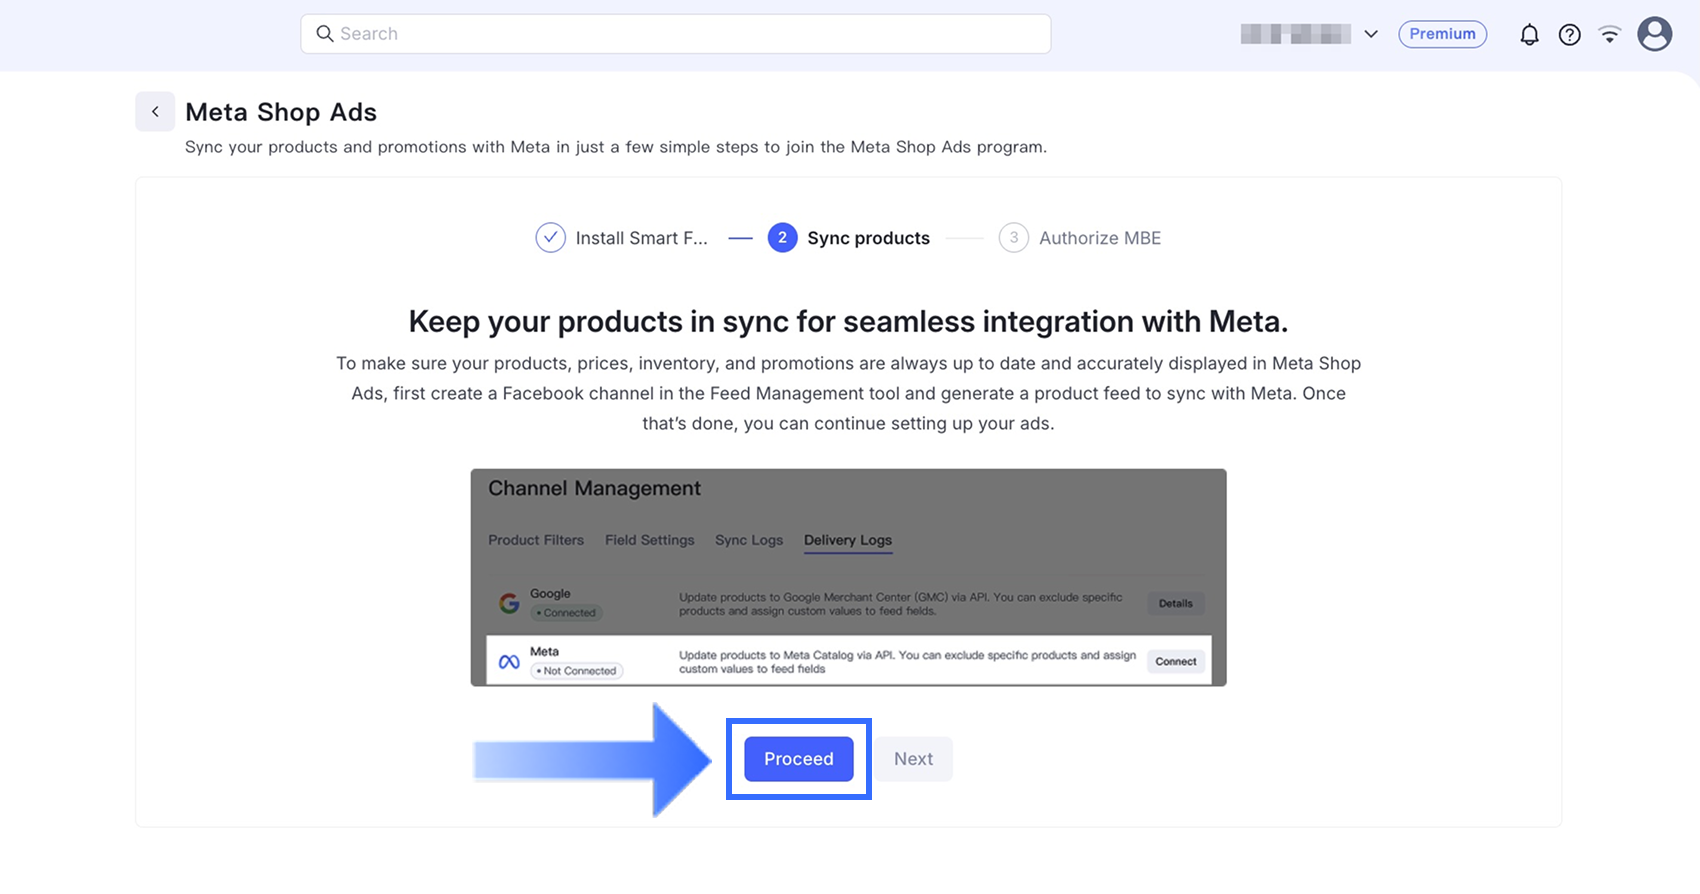Screen dimensions: 1700x894
Task: Expand the account name dropdown arrow
Action: (x=1371, y=34)
